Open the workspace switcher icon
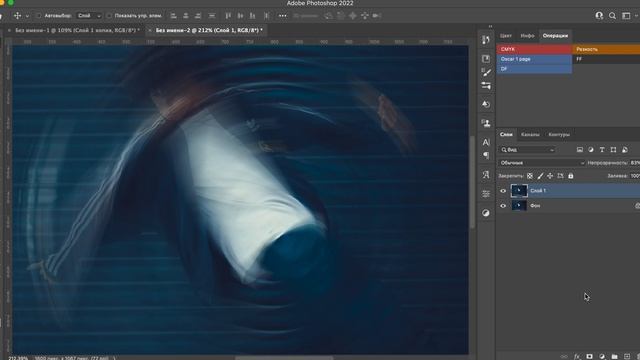The image size is (640, 360). (x=626, y=16)
